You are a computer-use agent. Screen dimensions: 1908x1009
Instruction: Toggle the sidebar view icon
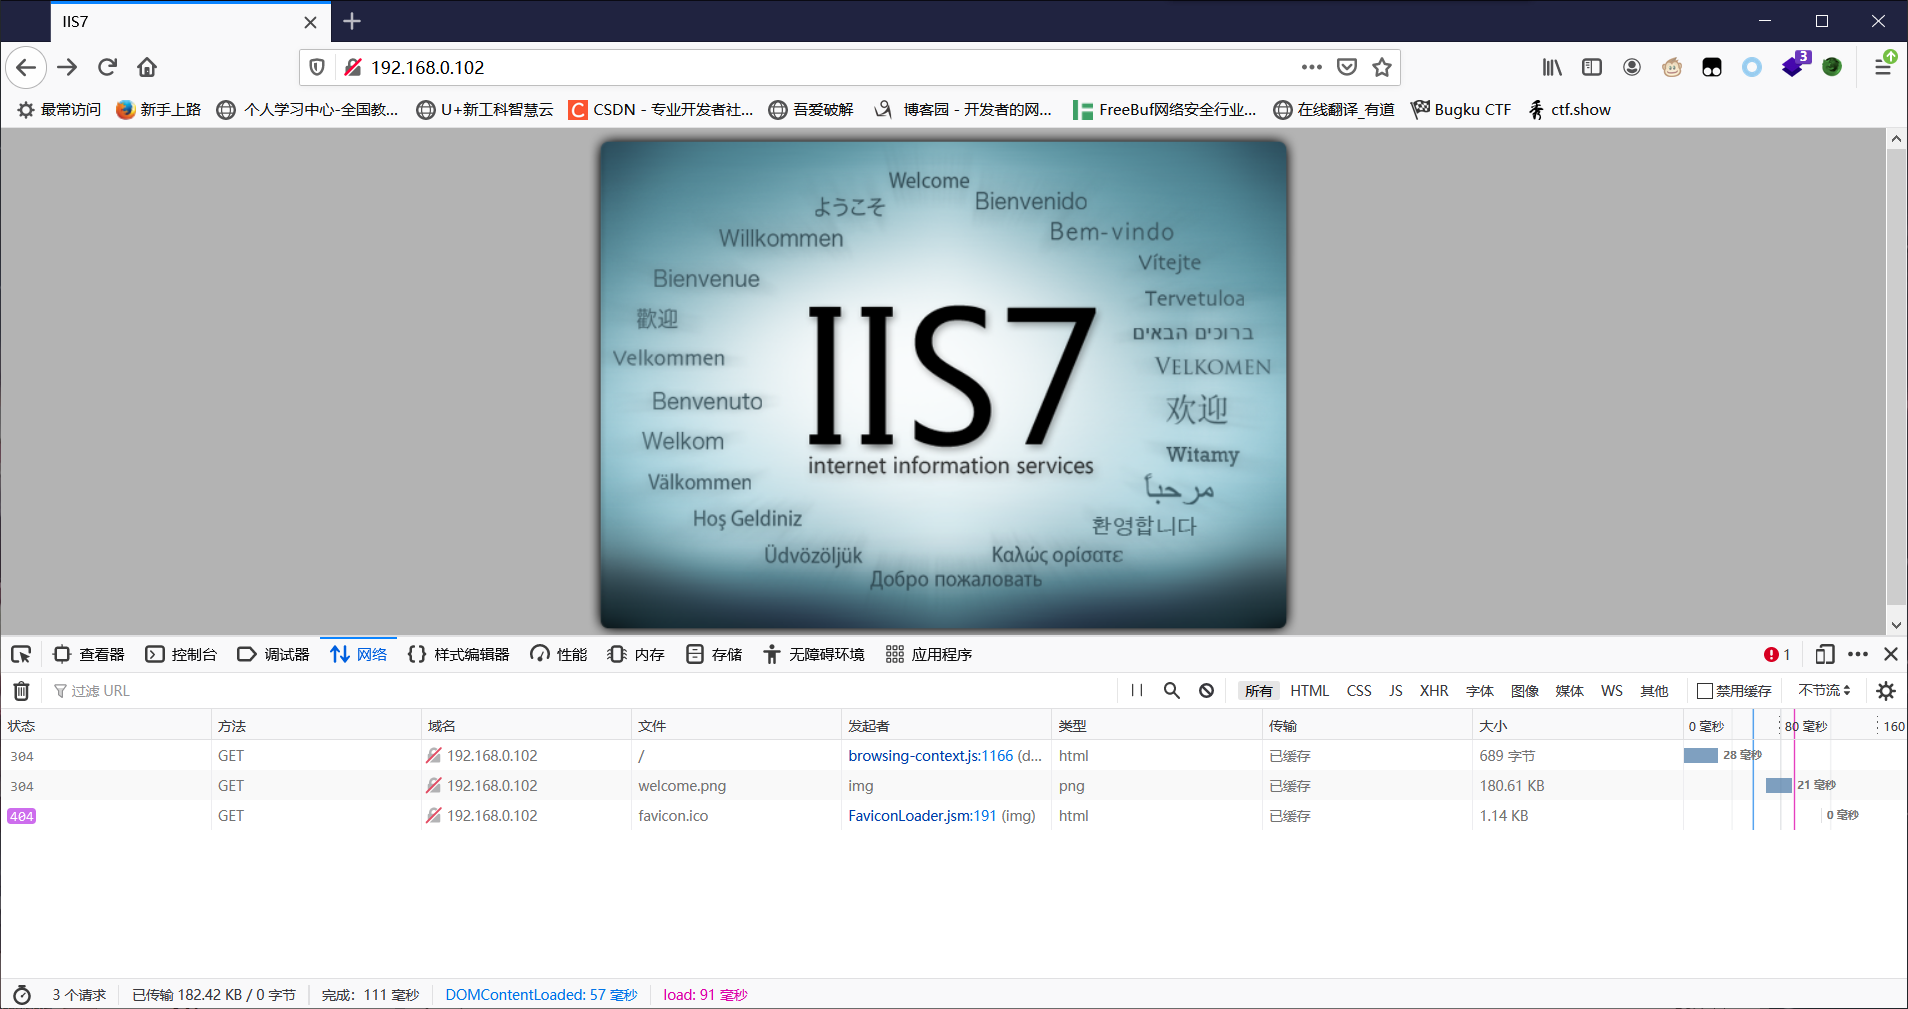1592,67
